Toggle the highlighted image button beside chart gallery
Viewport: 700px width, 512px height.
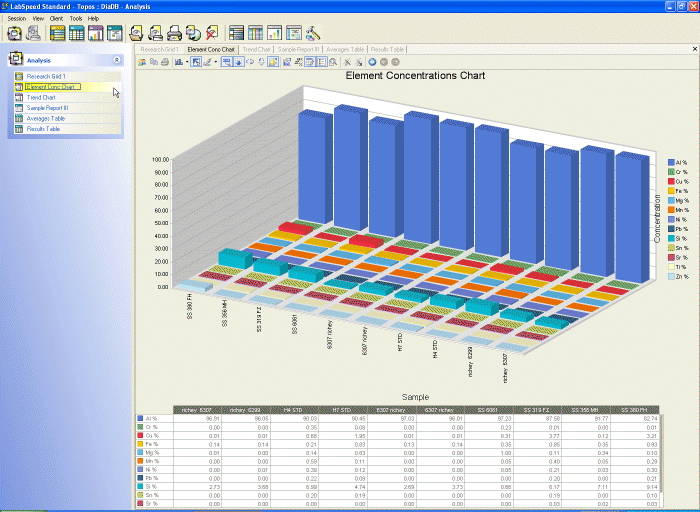click(x=196, y=62)
